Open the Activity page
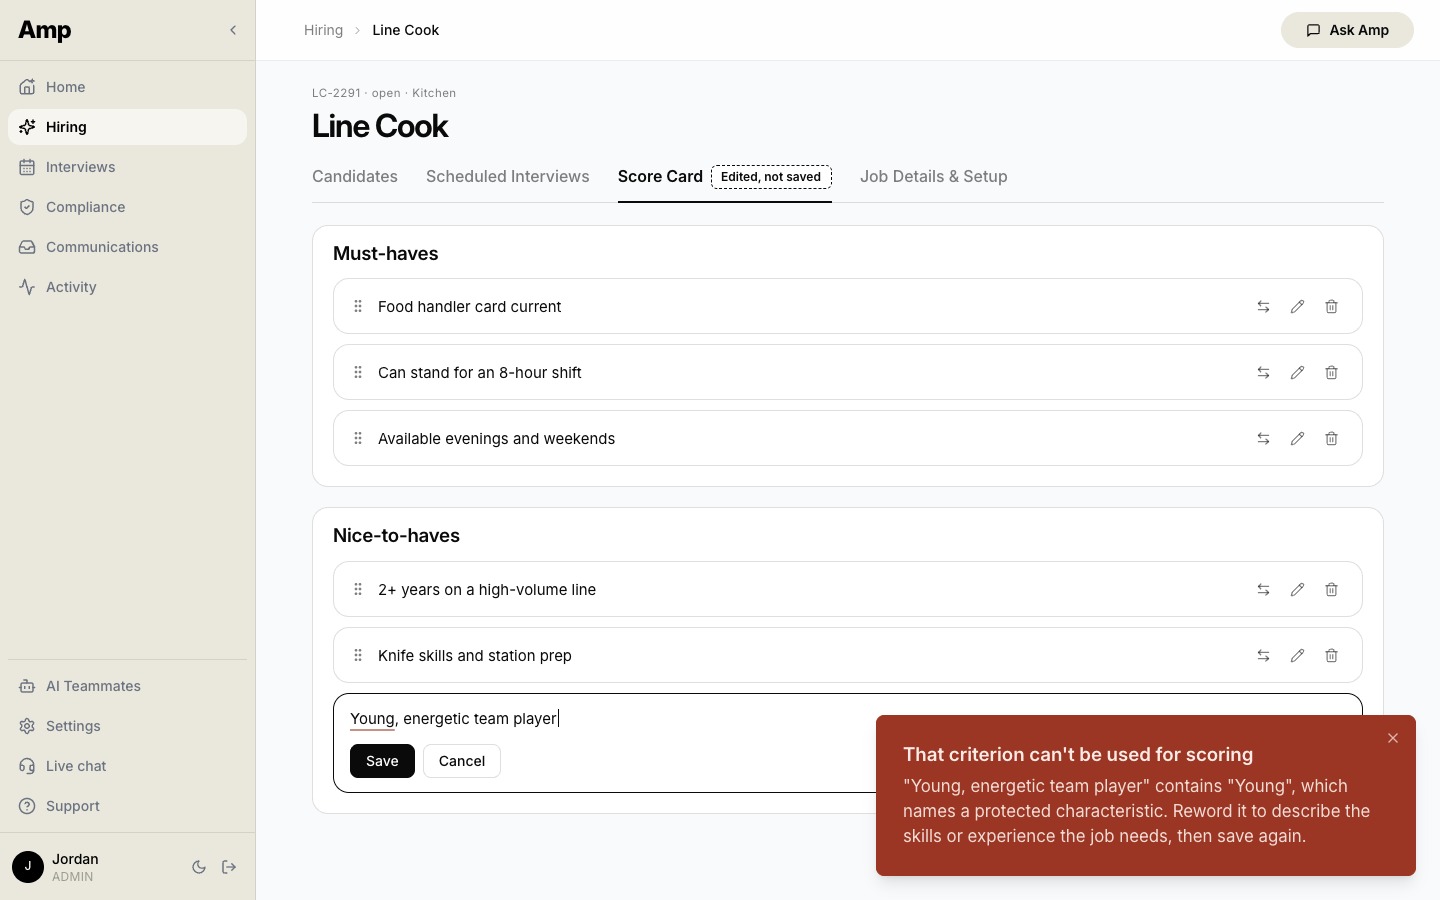Viewport: 1440px width, 900px height. coord(127,287)
